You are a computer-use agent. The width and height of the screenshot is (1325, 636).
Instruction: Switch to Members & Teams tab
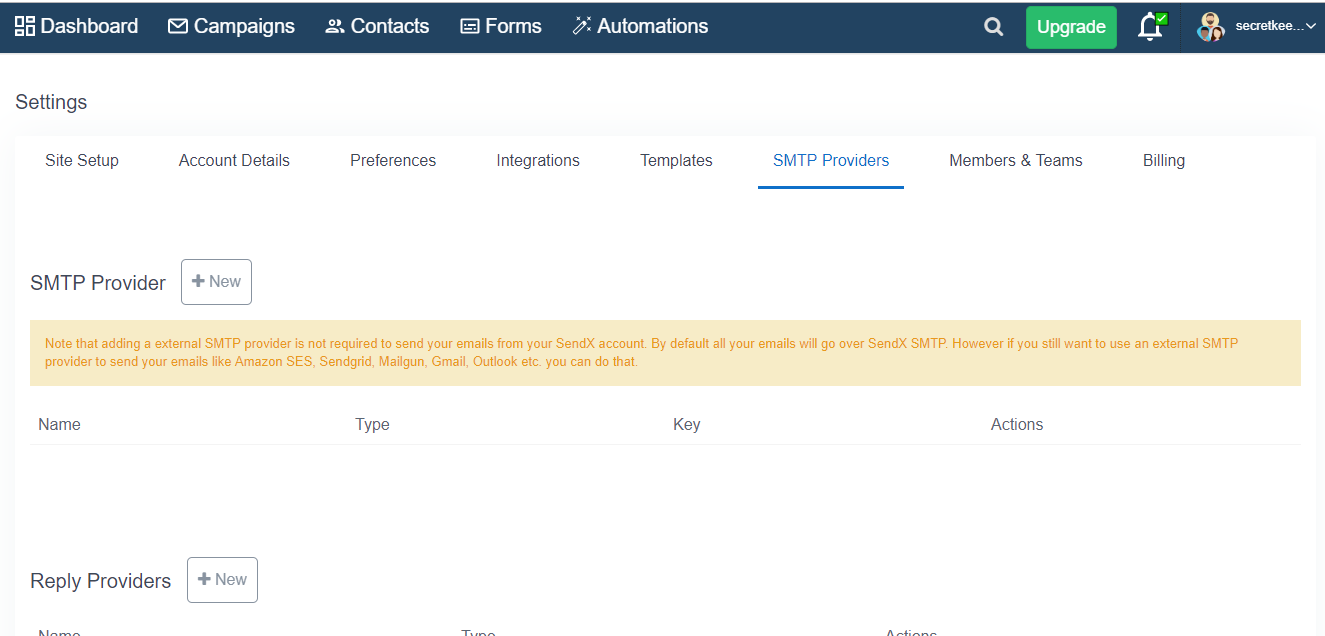point(1016,160)
